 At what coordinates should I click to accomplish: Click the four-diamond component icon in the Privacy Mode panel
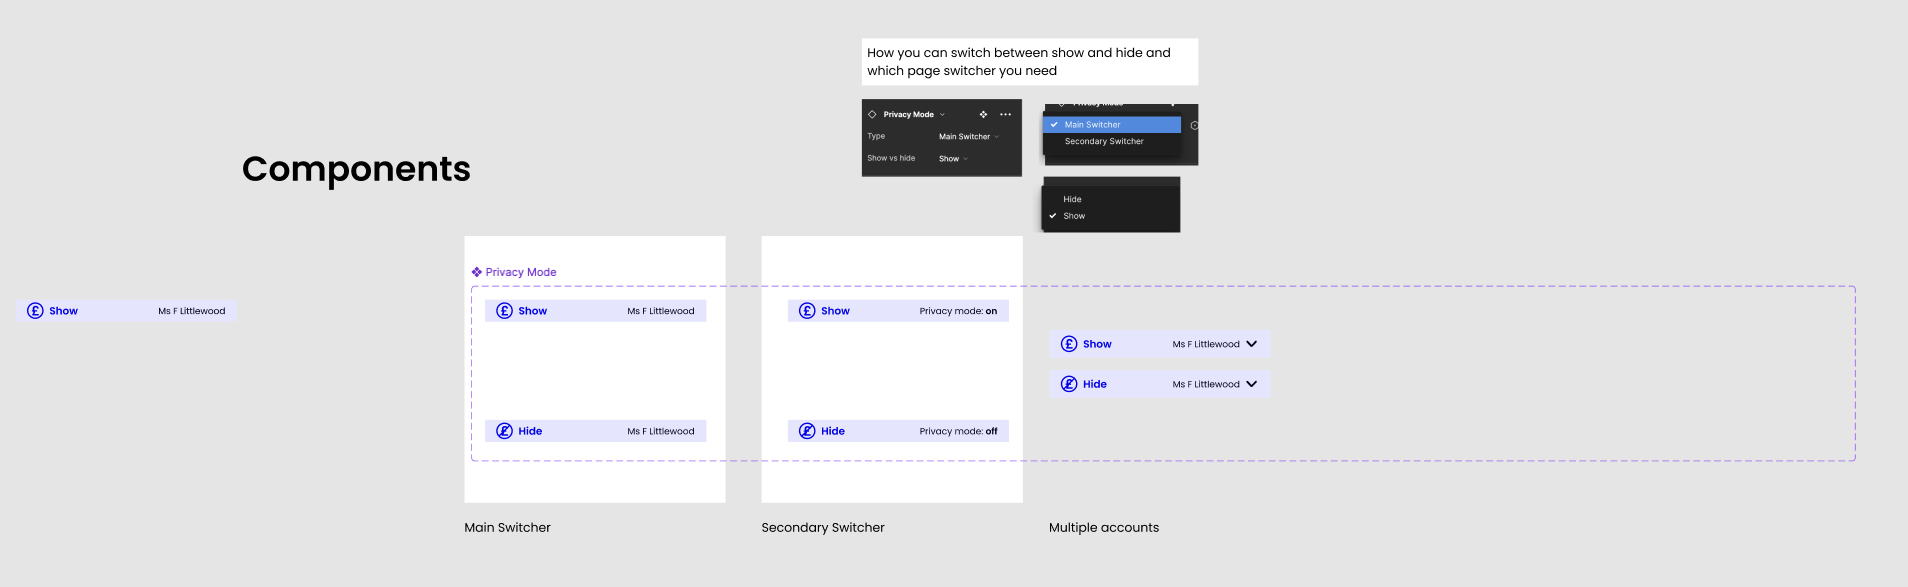pos(983,115)
